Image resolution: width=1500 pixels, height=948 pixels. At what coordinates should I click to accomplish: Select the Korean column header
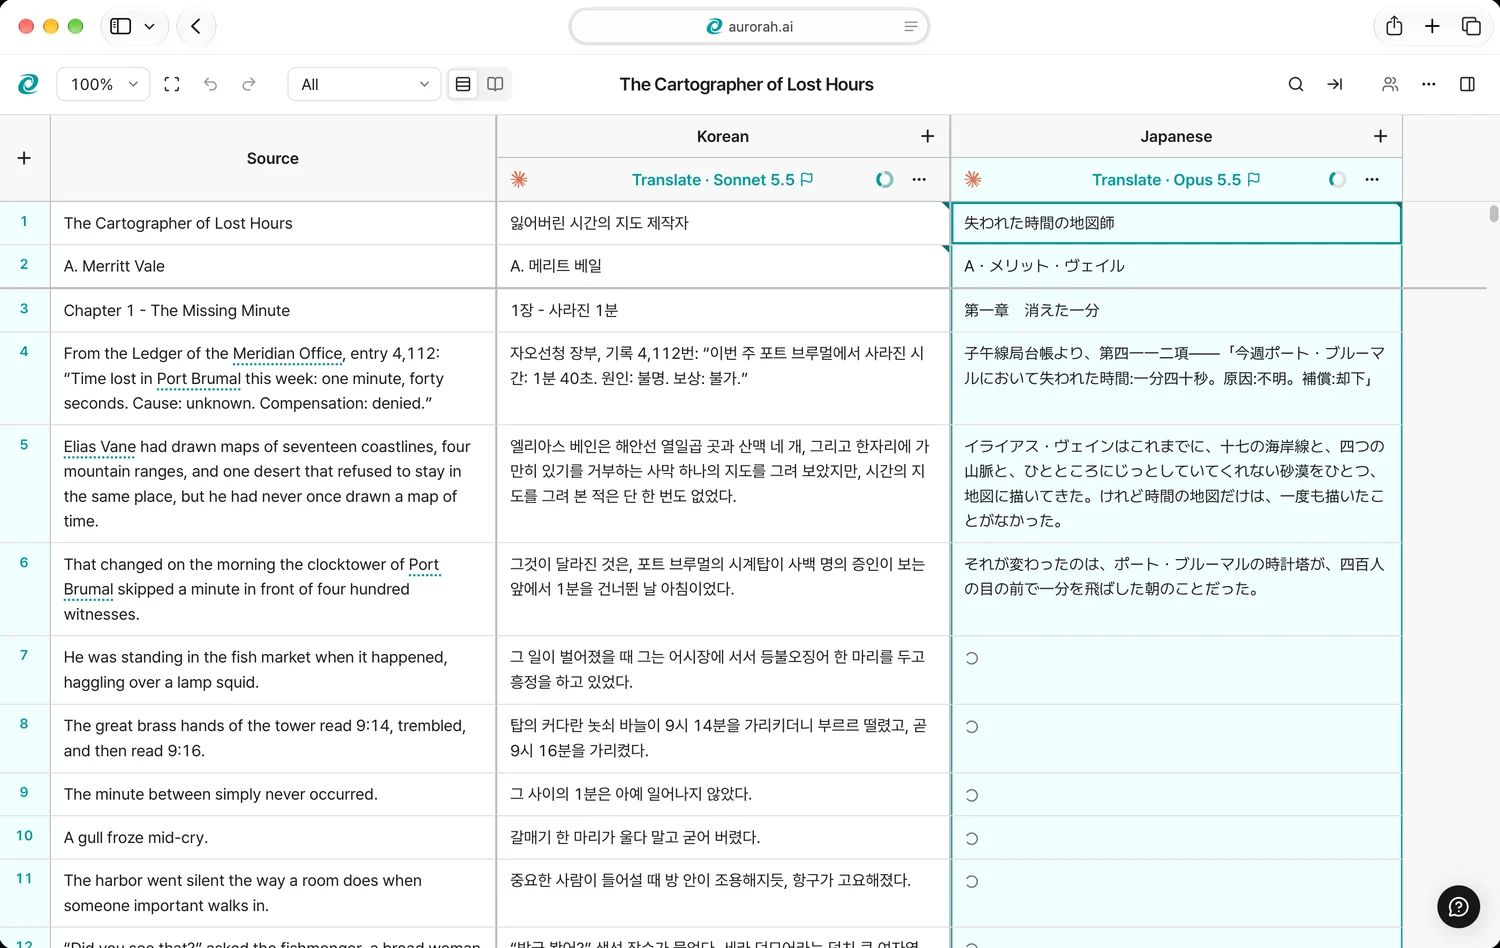click(723, 137)
